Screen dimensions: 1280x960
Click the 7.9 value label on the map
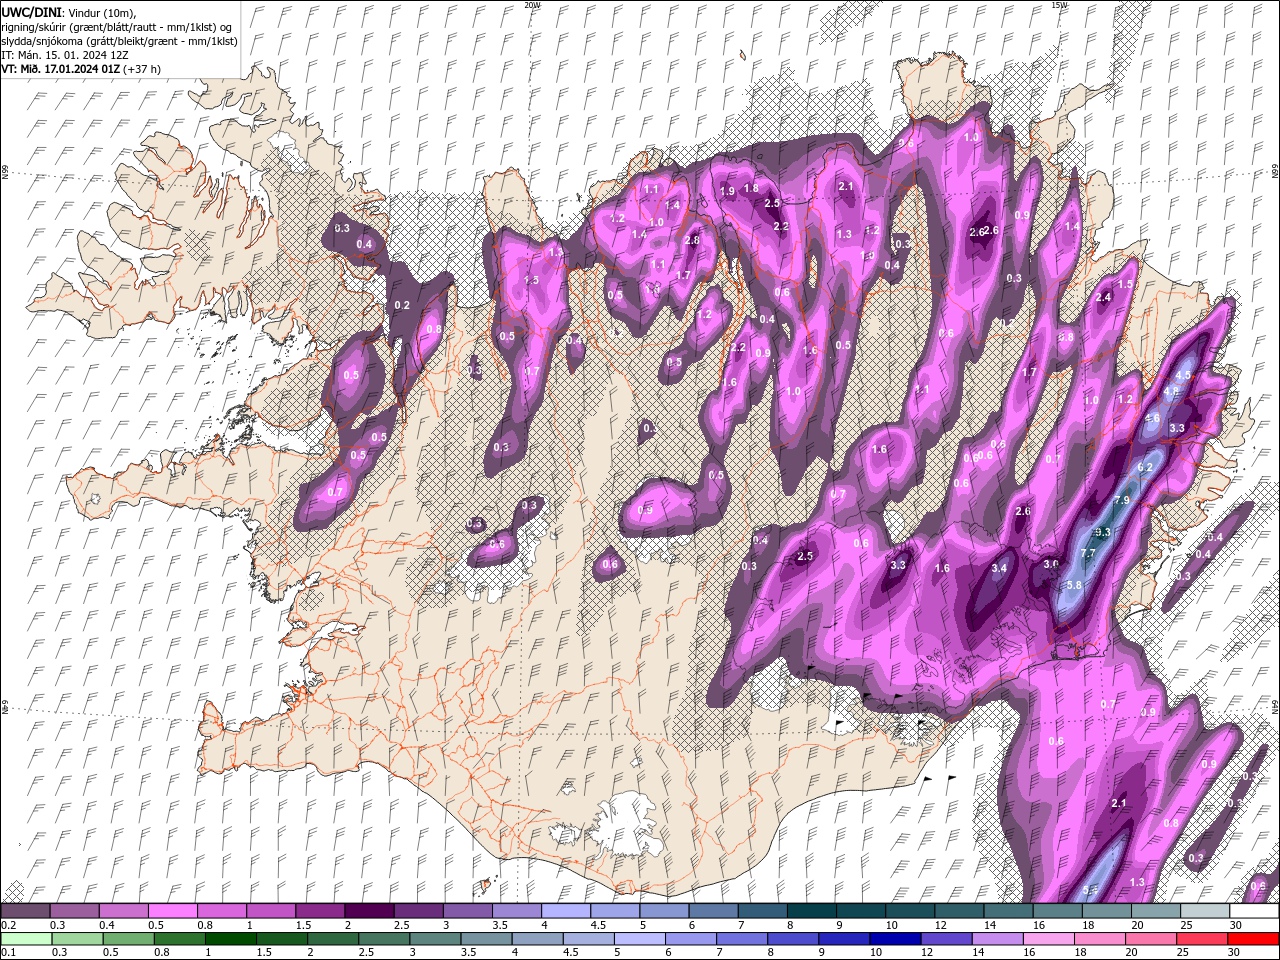coord(1122,500)
